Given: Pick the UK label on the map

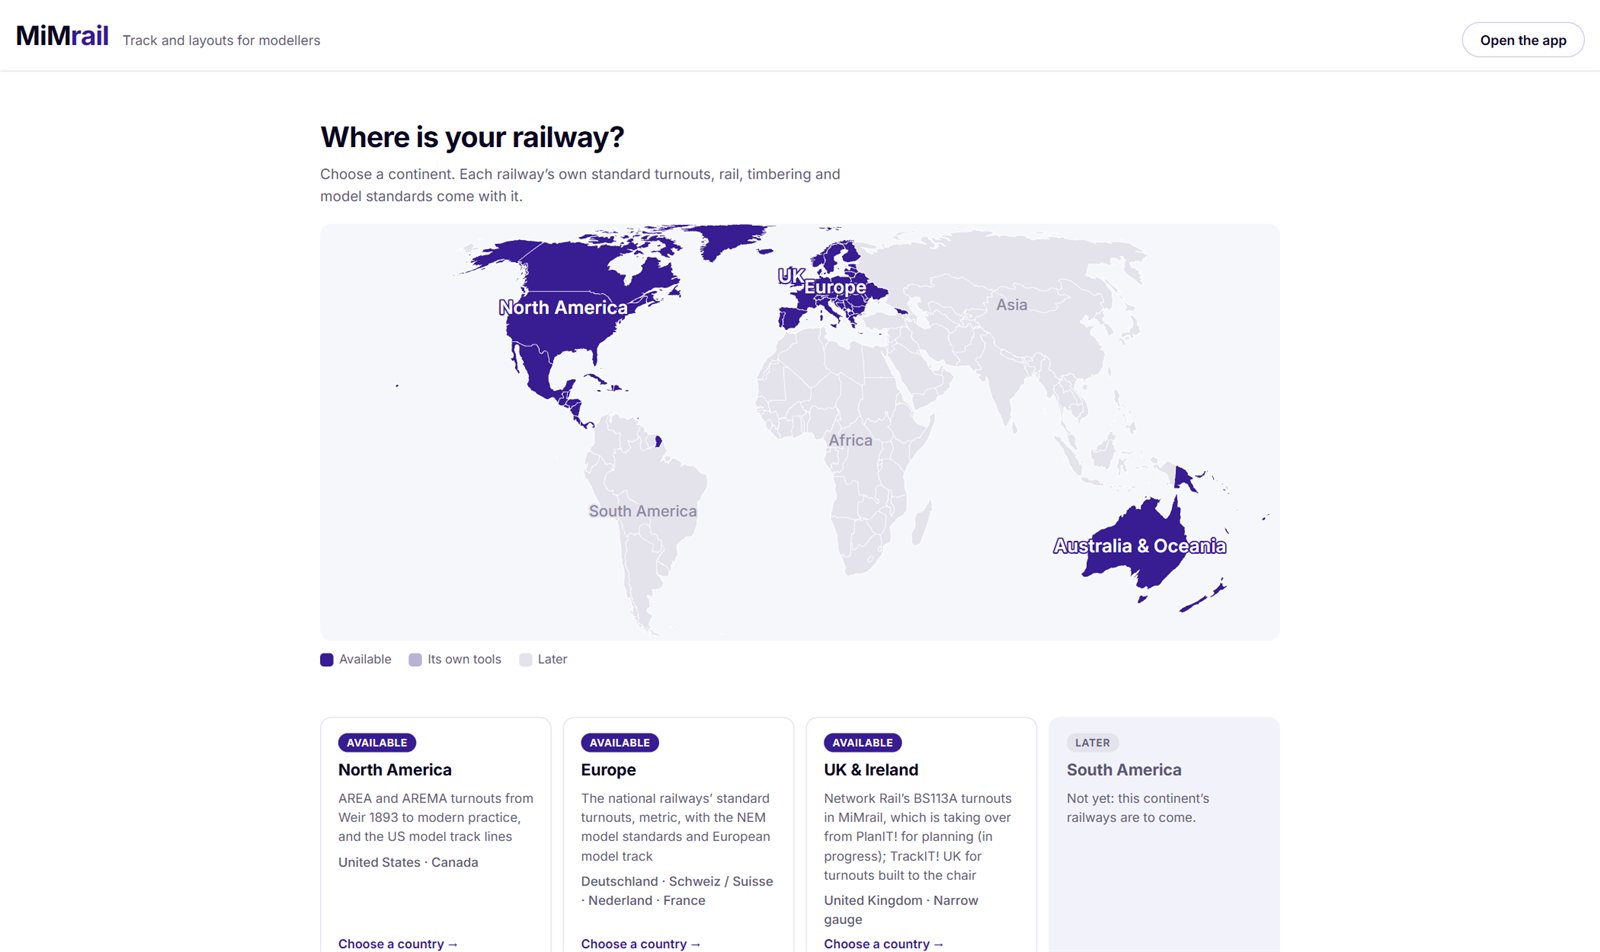Looking at the screenshot, I should pyautogui.click(x=791, y=275).
